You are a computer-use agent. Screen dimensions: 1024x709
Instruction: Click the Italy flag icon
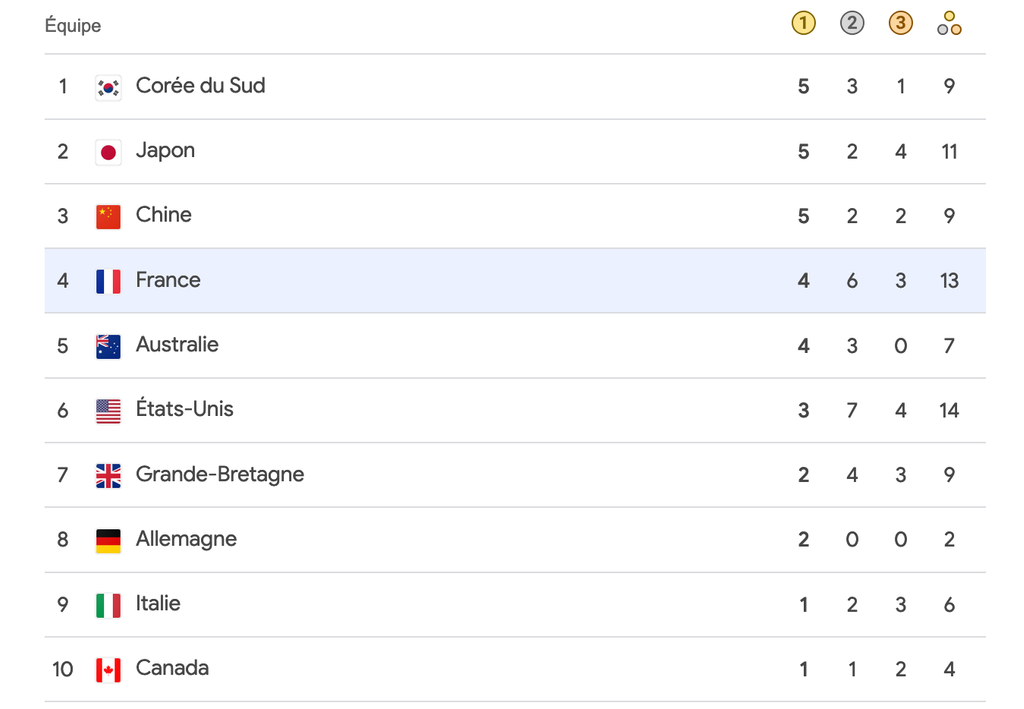(x=108, y=604)
